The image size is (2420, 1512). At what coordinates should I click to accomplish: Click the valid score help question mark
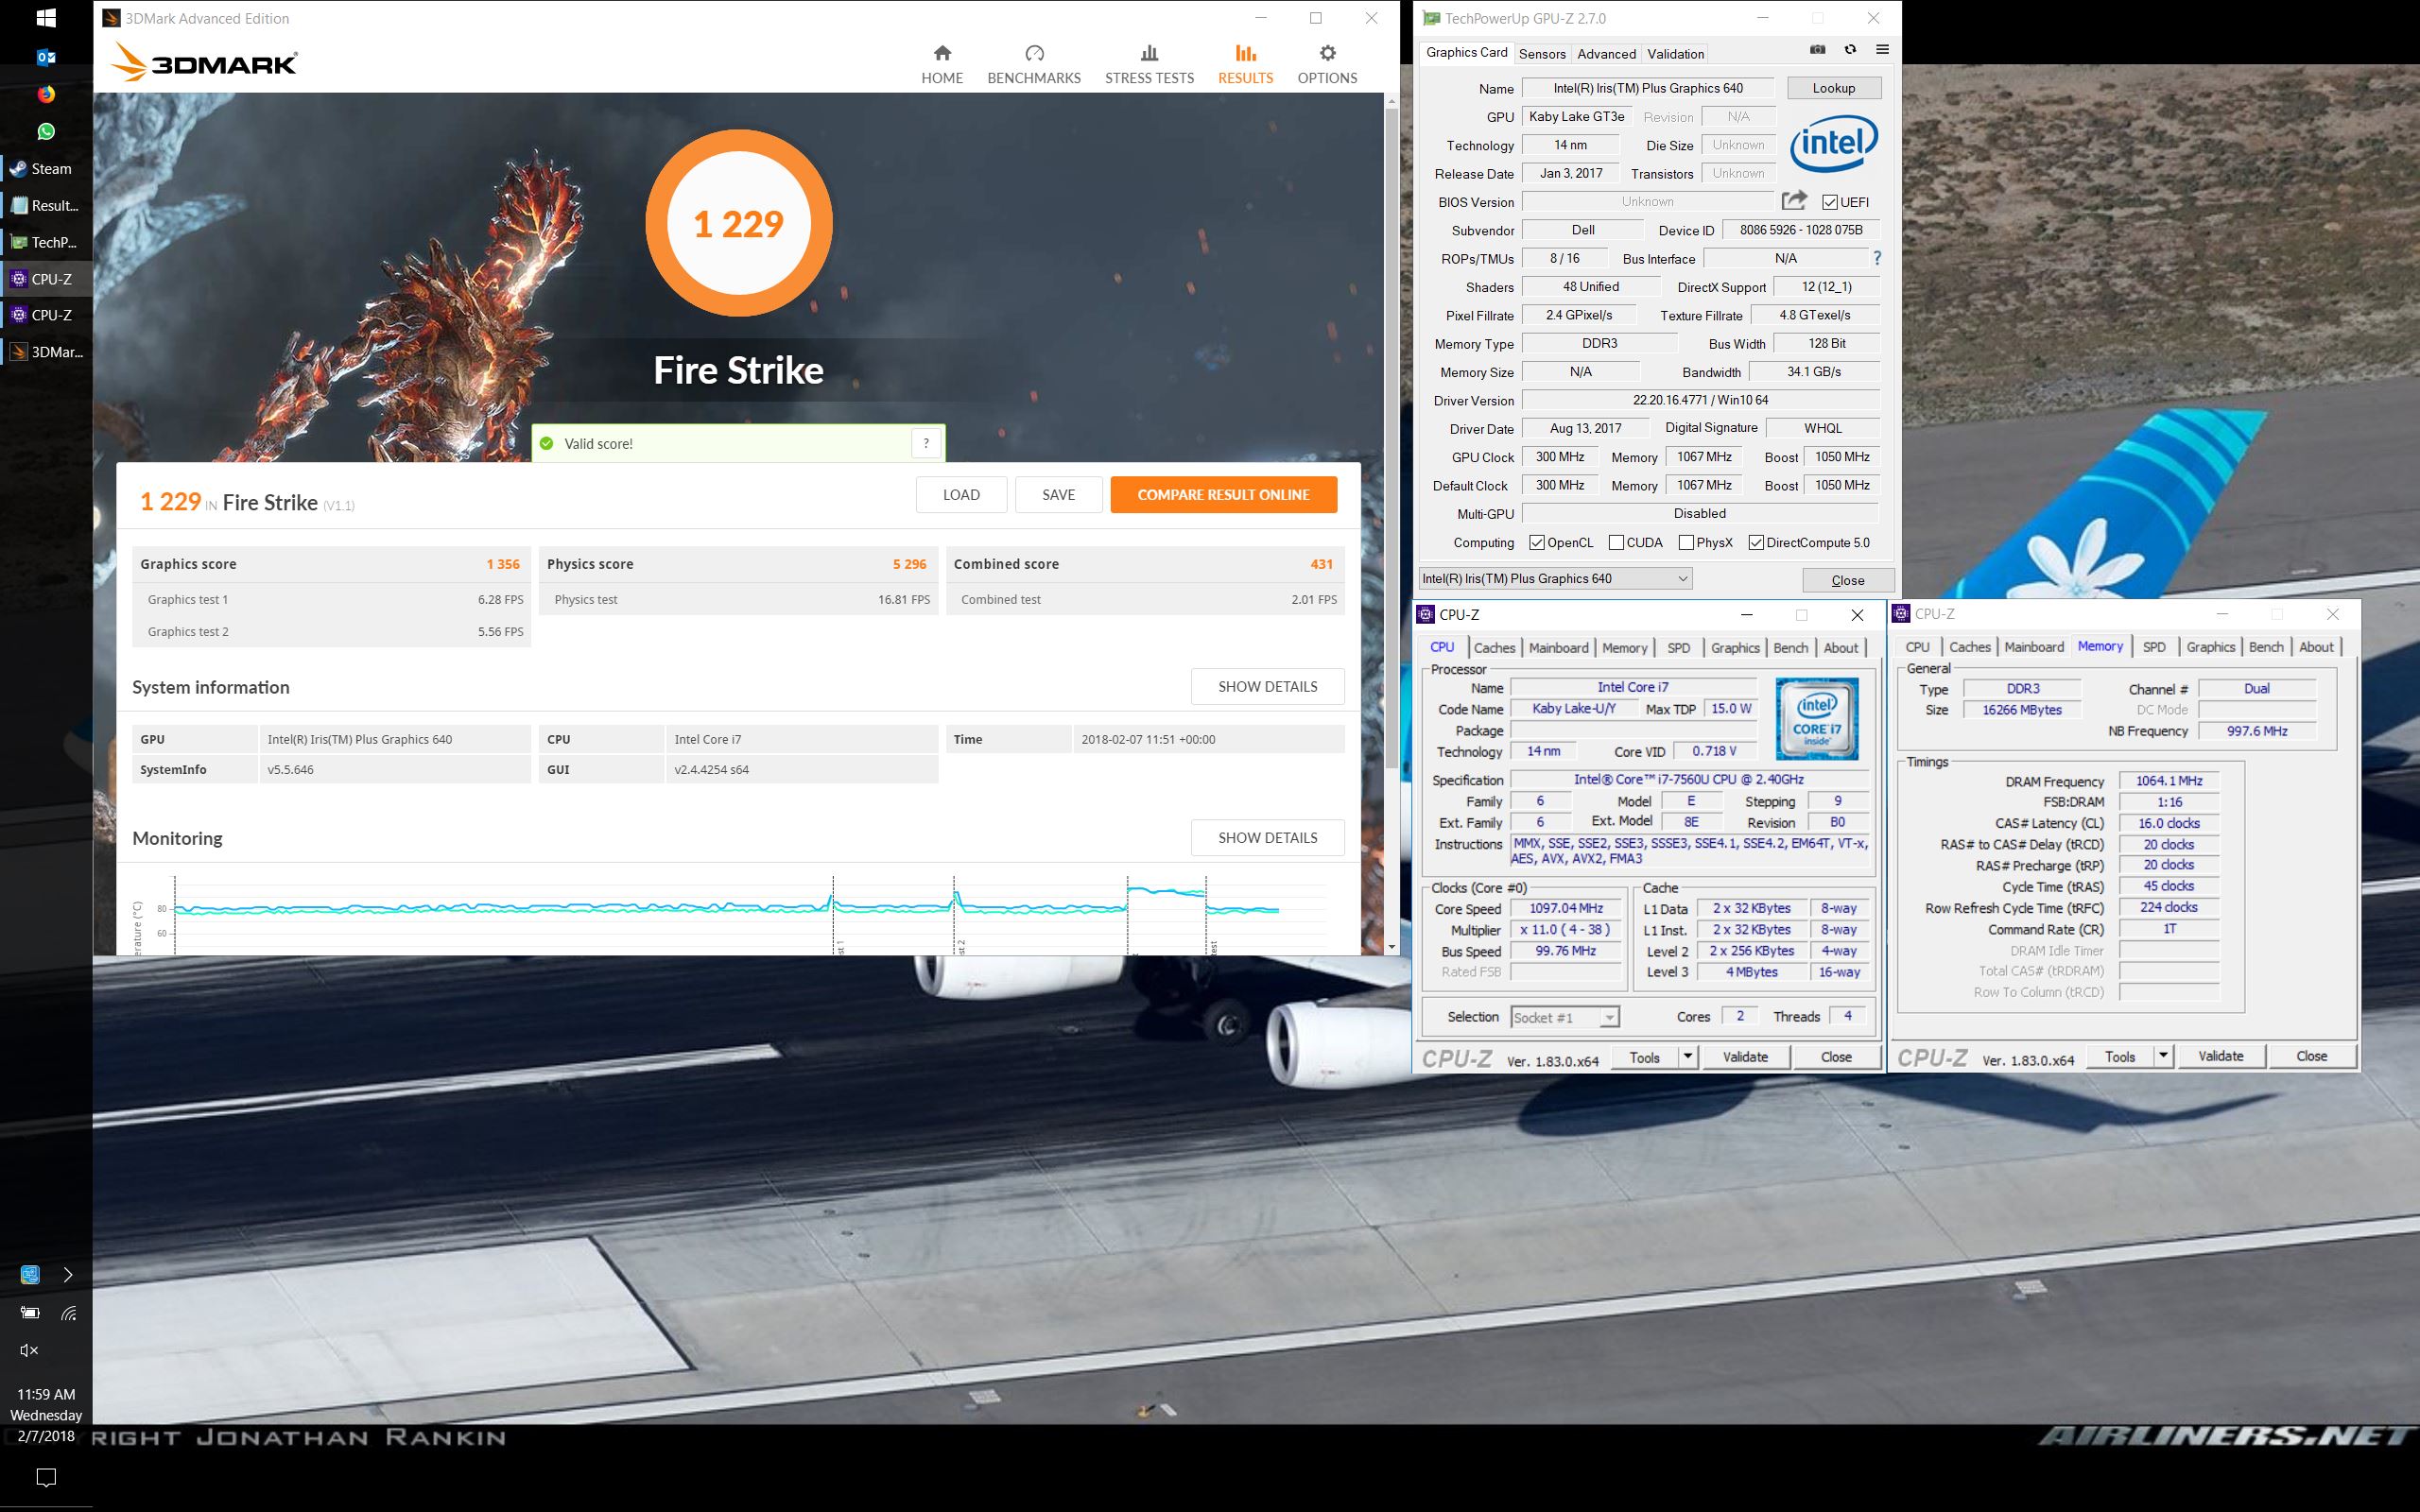point(926,443)
